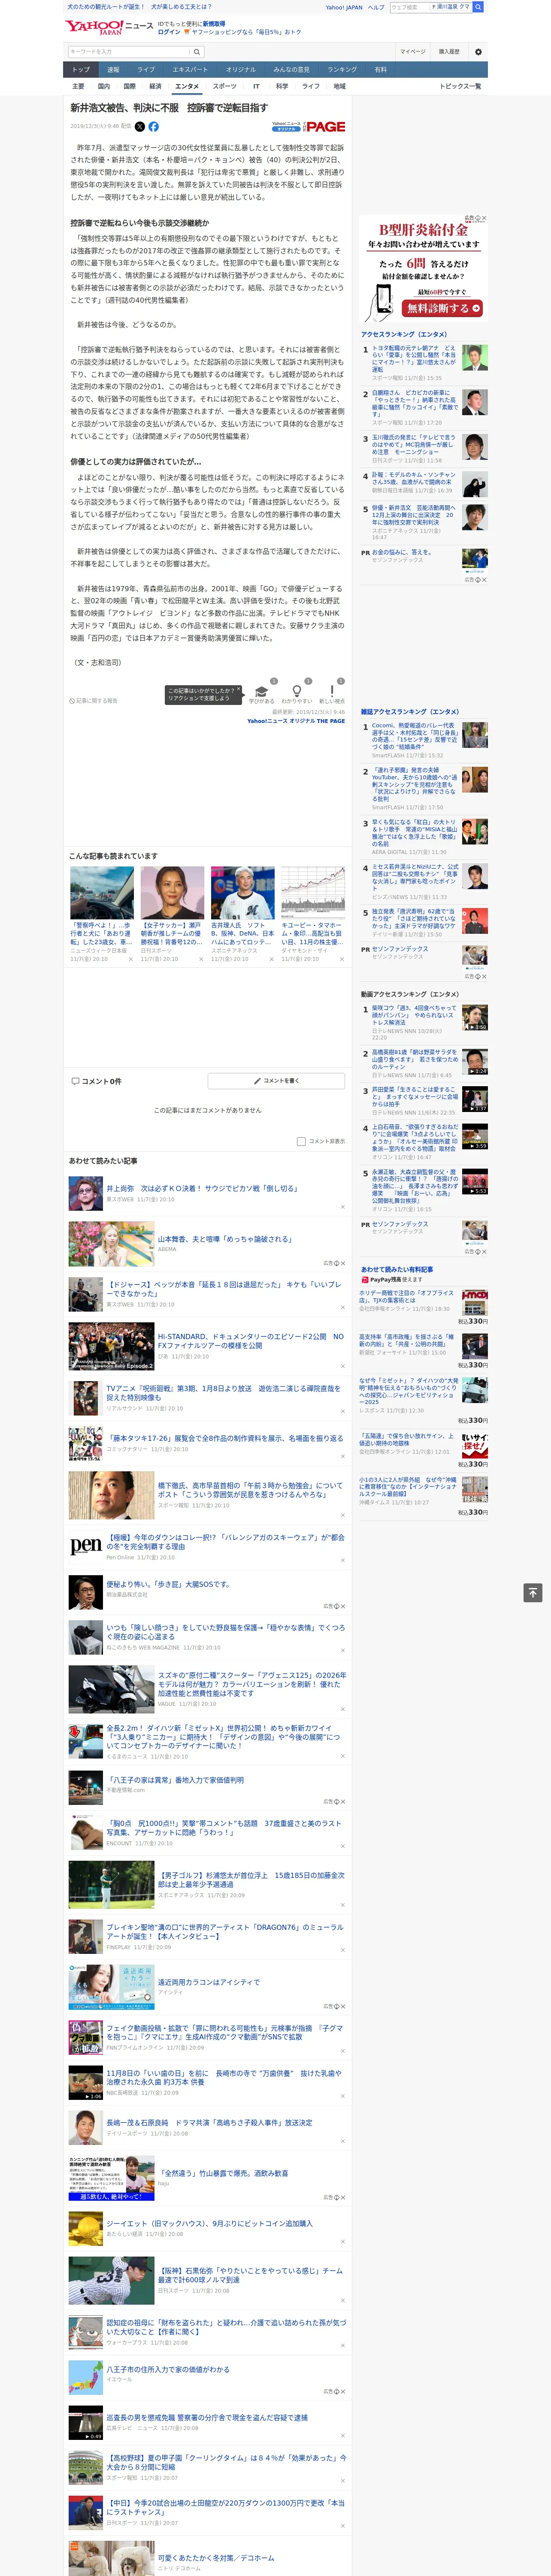This screenshot has width=551, height=2576.
Task: Open トピックス一覧 link
Action: click(460, 86)
